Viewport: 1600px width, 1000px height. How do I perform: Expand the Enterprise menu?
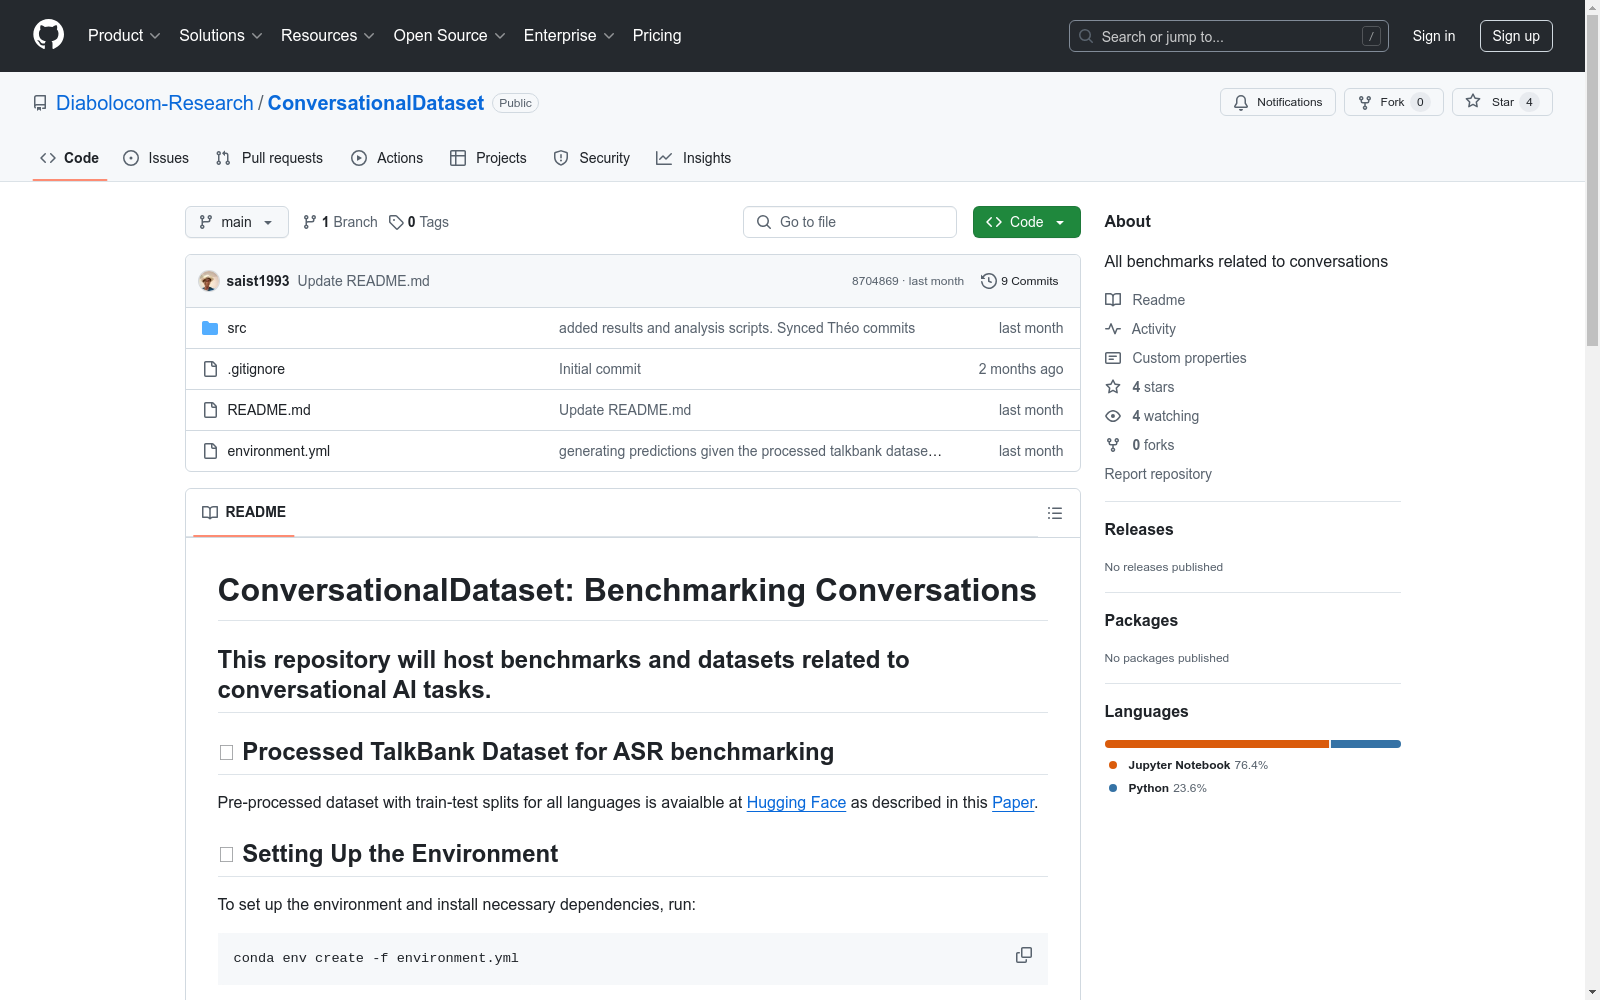pyautogui.click(x=569, y=36)
